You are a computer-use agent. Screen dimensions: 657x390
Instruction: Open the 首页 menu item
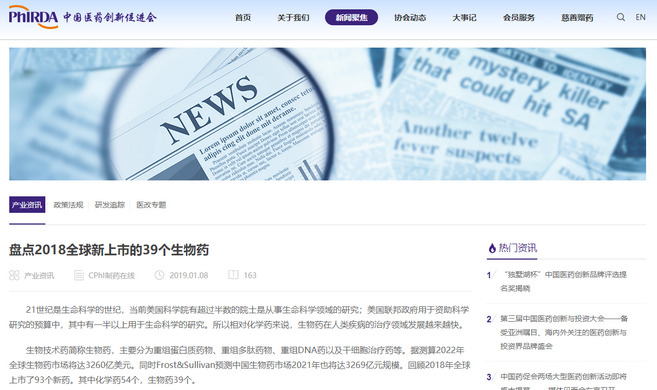tap(243, 18)
